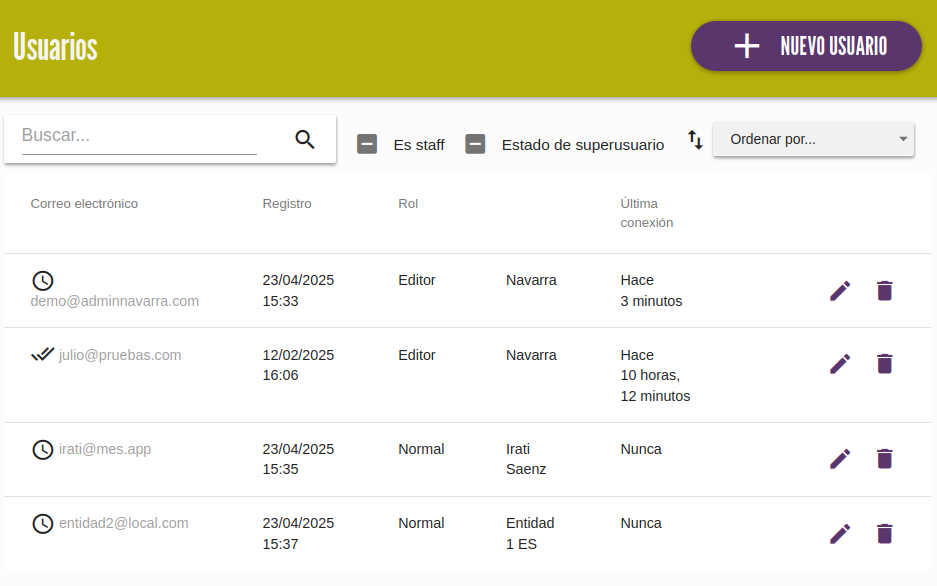Viewport: 937px width, 586px height.
Task: Click clock status icon for demo@adminnavarra.com
Action: pos(42,280)
